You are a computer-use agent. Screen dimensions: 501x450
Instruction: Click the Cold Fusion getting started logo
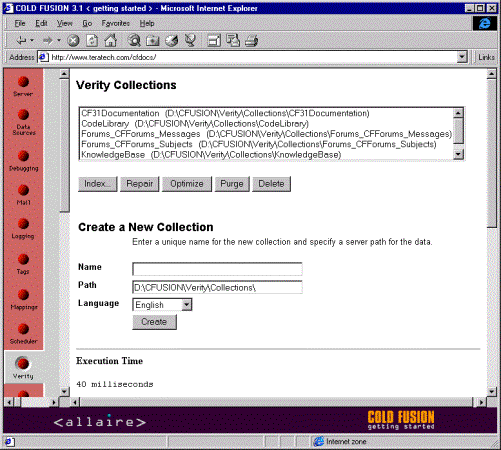point(401,420)
